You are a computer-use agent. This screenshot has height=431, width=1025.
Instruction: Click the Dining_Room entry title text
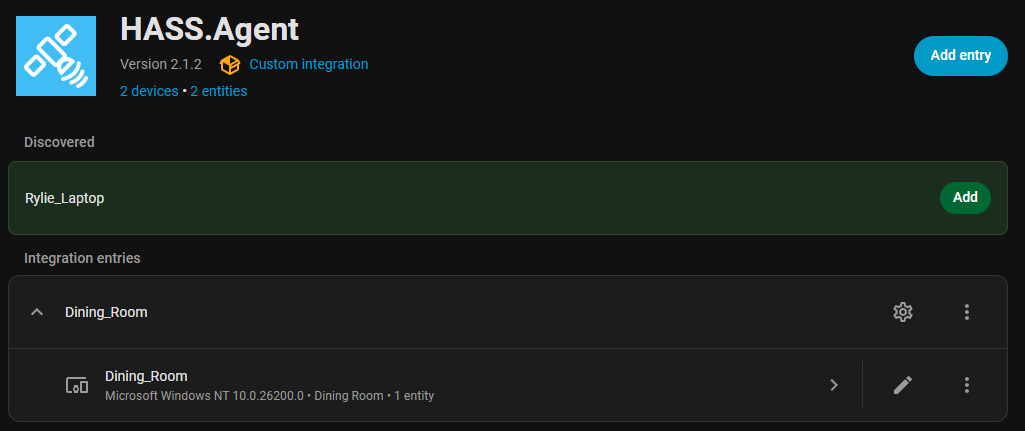[x=106, y=312]
